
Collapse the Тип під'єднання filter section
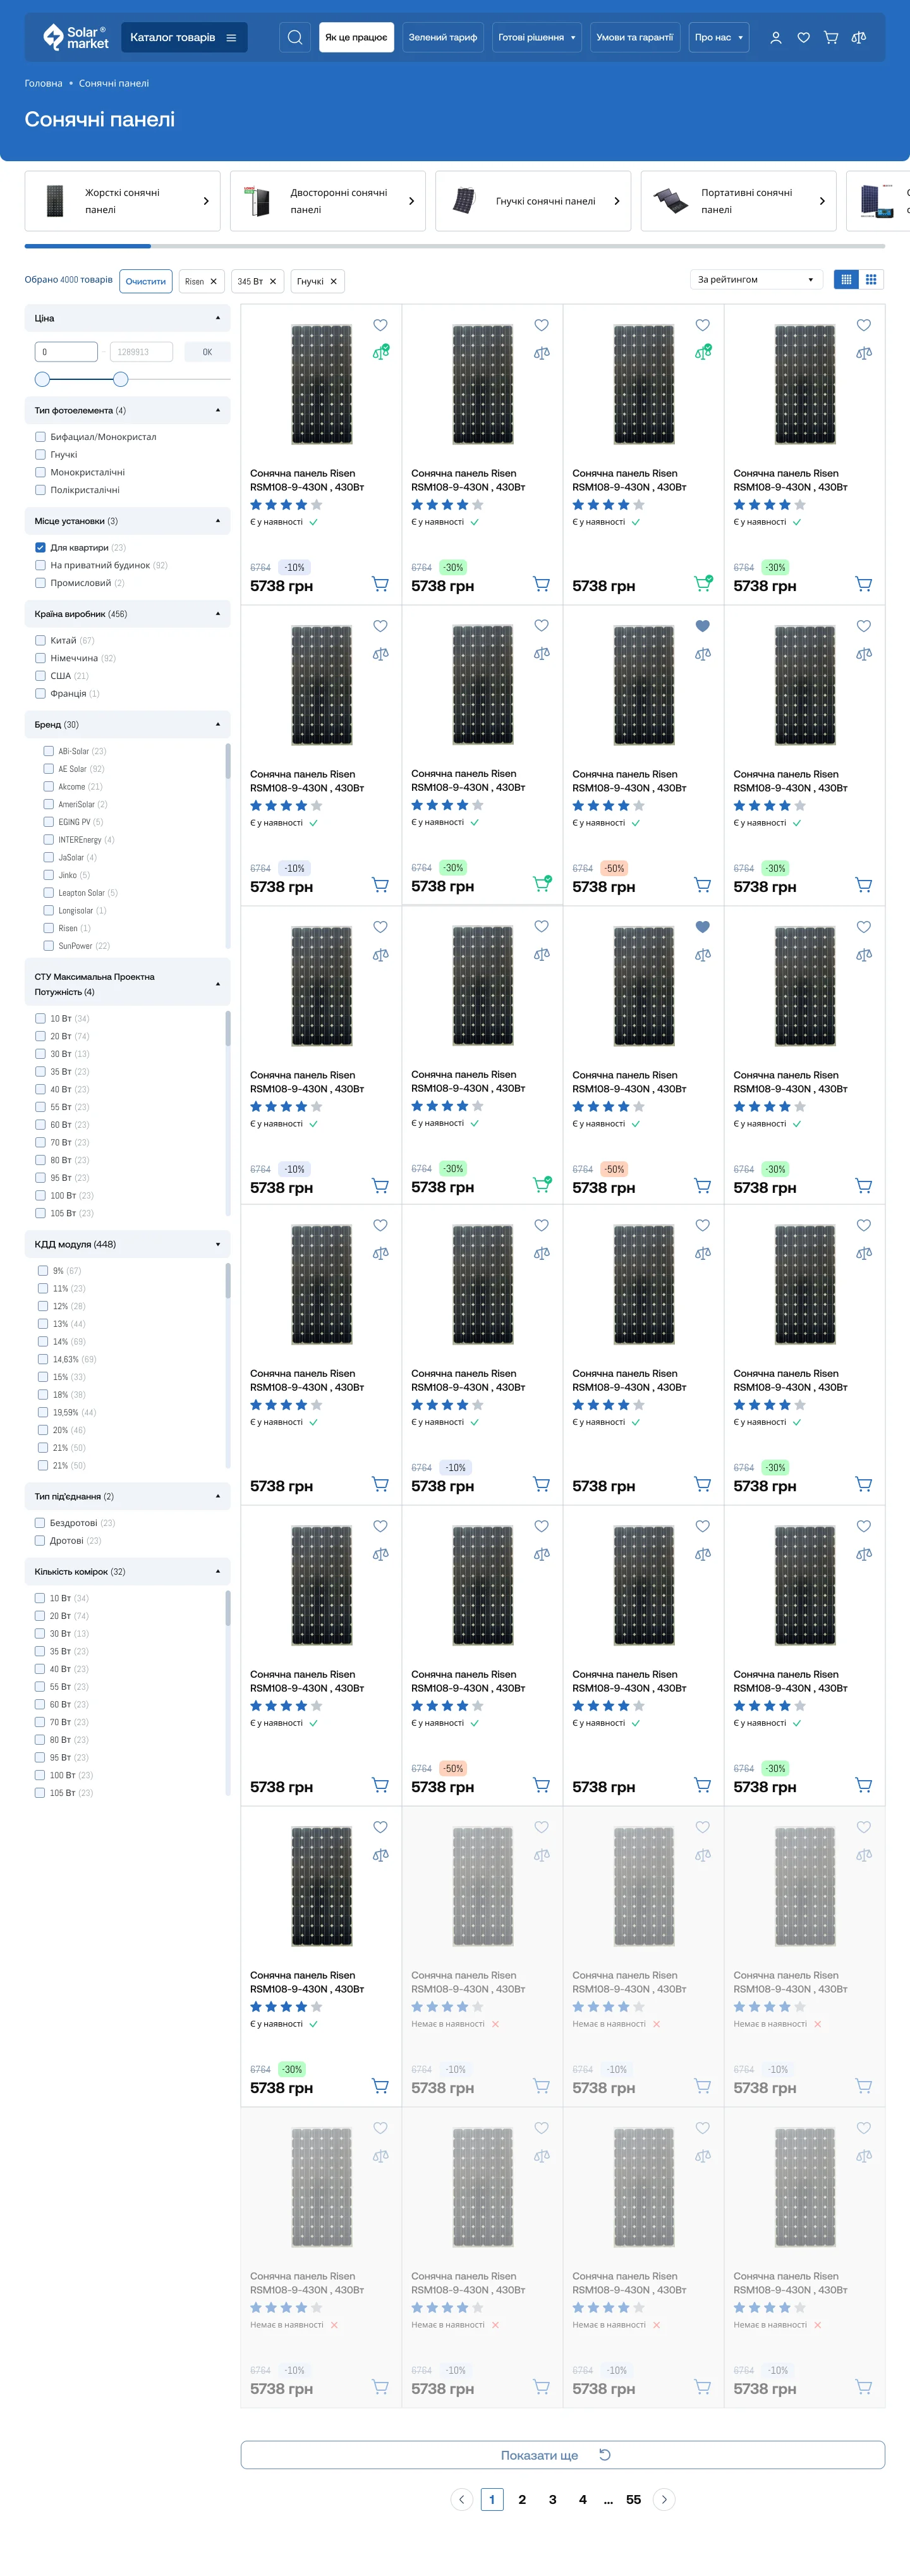click(x=127, y=1497)
